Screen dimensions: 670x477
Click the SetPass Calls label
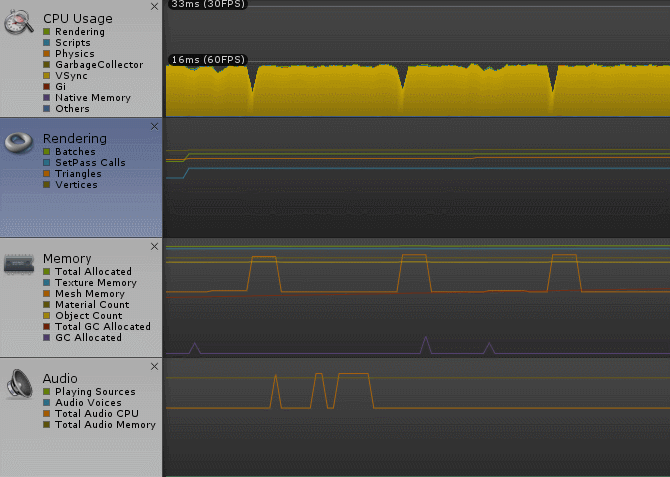coord(90,163)
